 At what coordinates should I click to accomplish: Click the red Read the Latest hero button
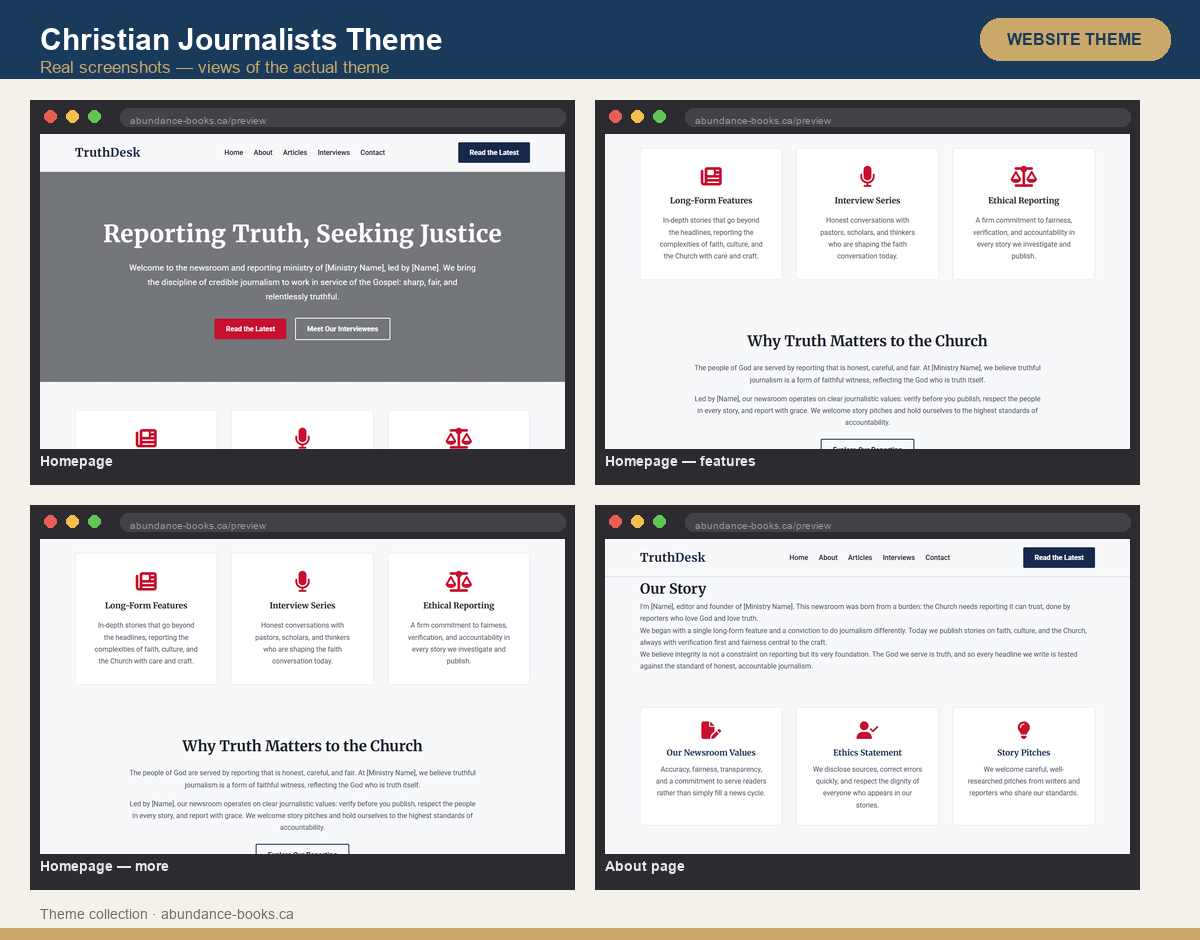[250, 329]
